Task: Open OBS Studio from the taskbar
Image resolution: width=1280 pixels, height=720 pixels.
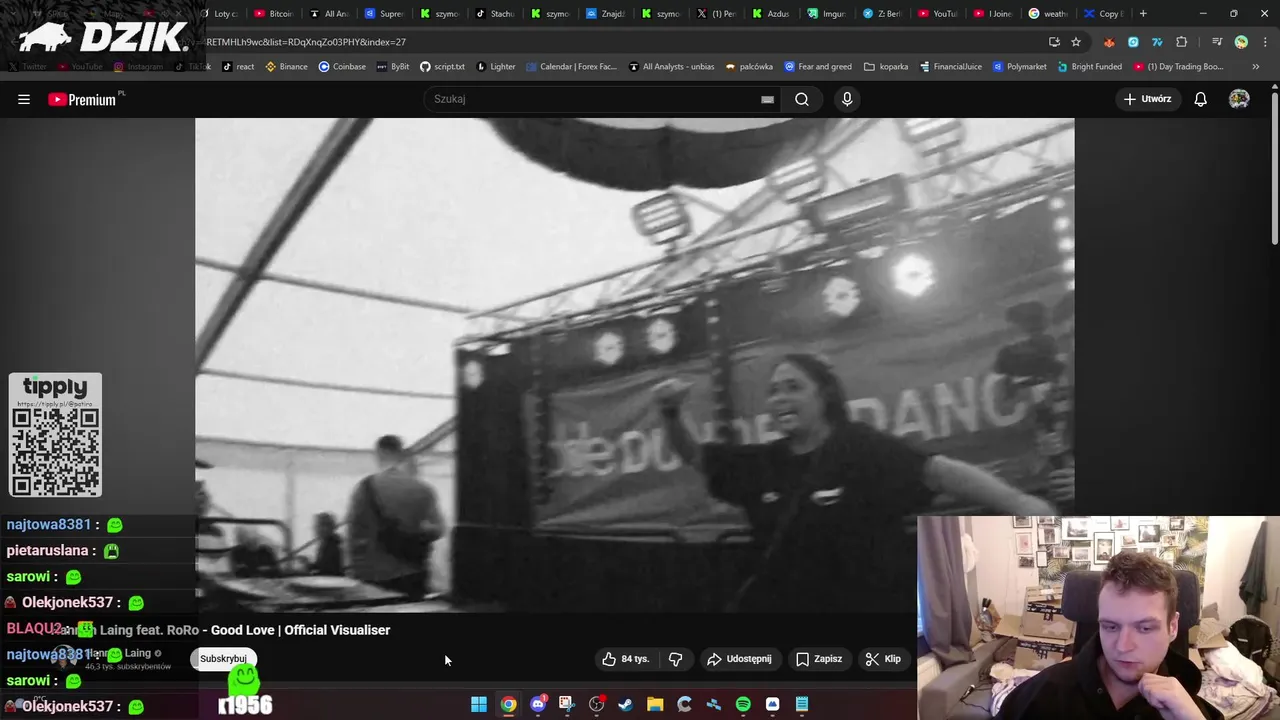Action: click(597, 704)
